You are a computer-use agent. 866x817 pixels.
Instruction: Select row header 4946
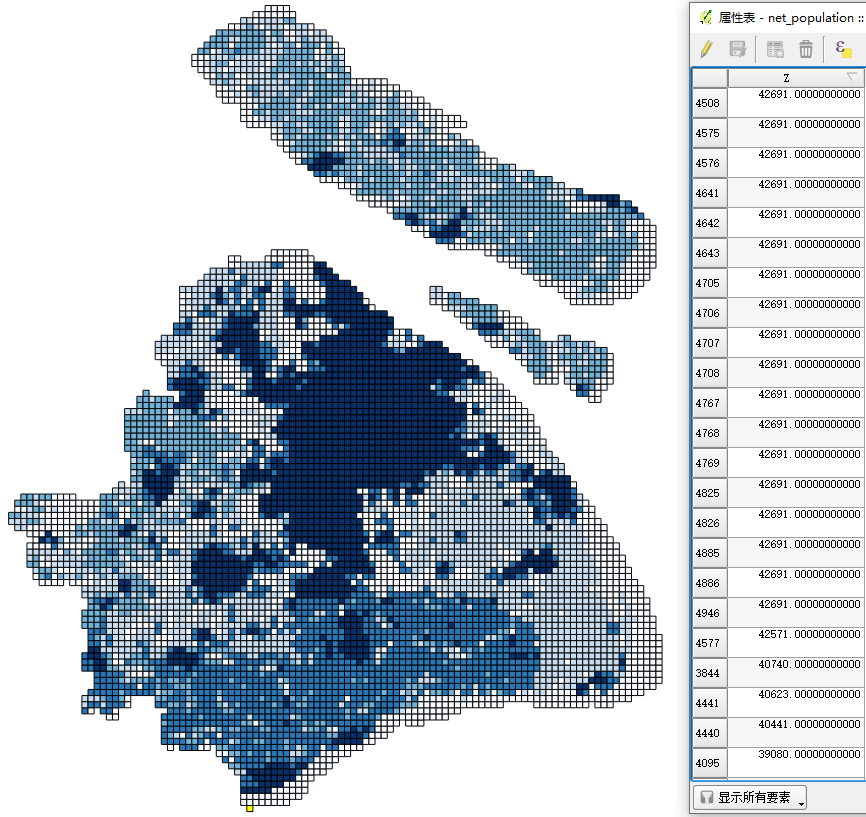coord(710,613)
